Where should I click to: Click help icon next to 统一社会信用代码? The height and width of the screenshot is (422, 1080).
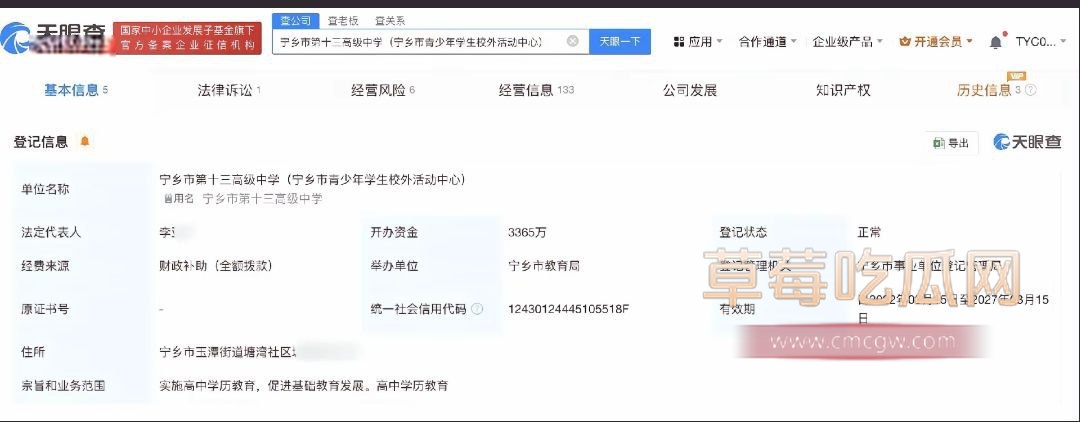pyautogui.click(x=477, y=309)
